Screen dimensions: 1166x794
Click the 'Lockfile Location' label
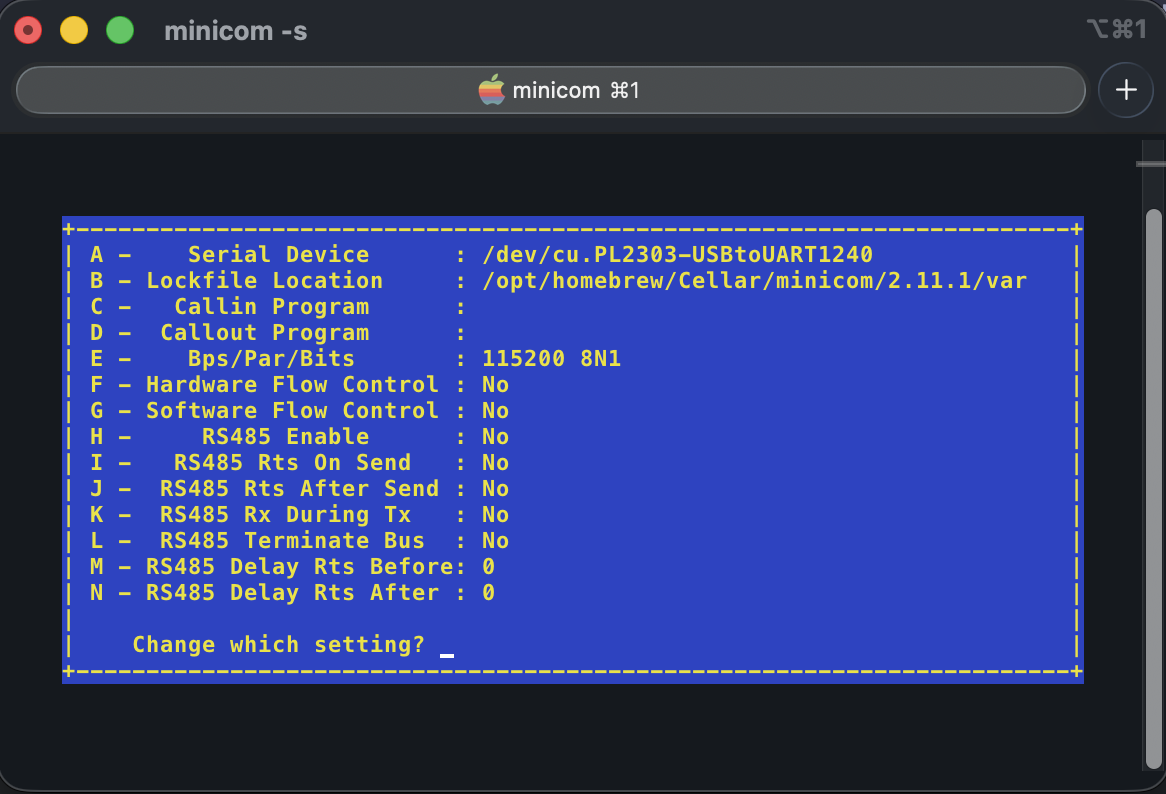click(264, 280)
